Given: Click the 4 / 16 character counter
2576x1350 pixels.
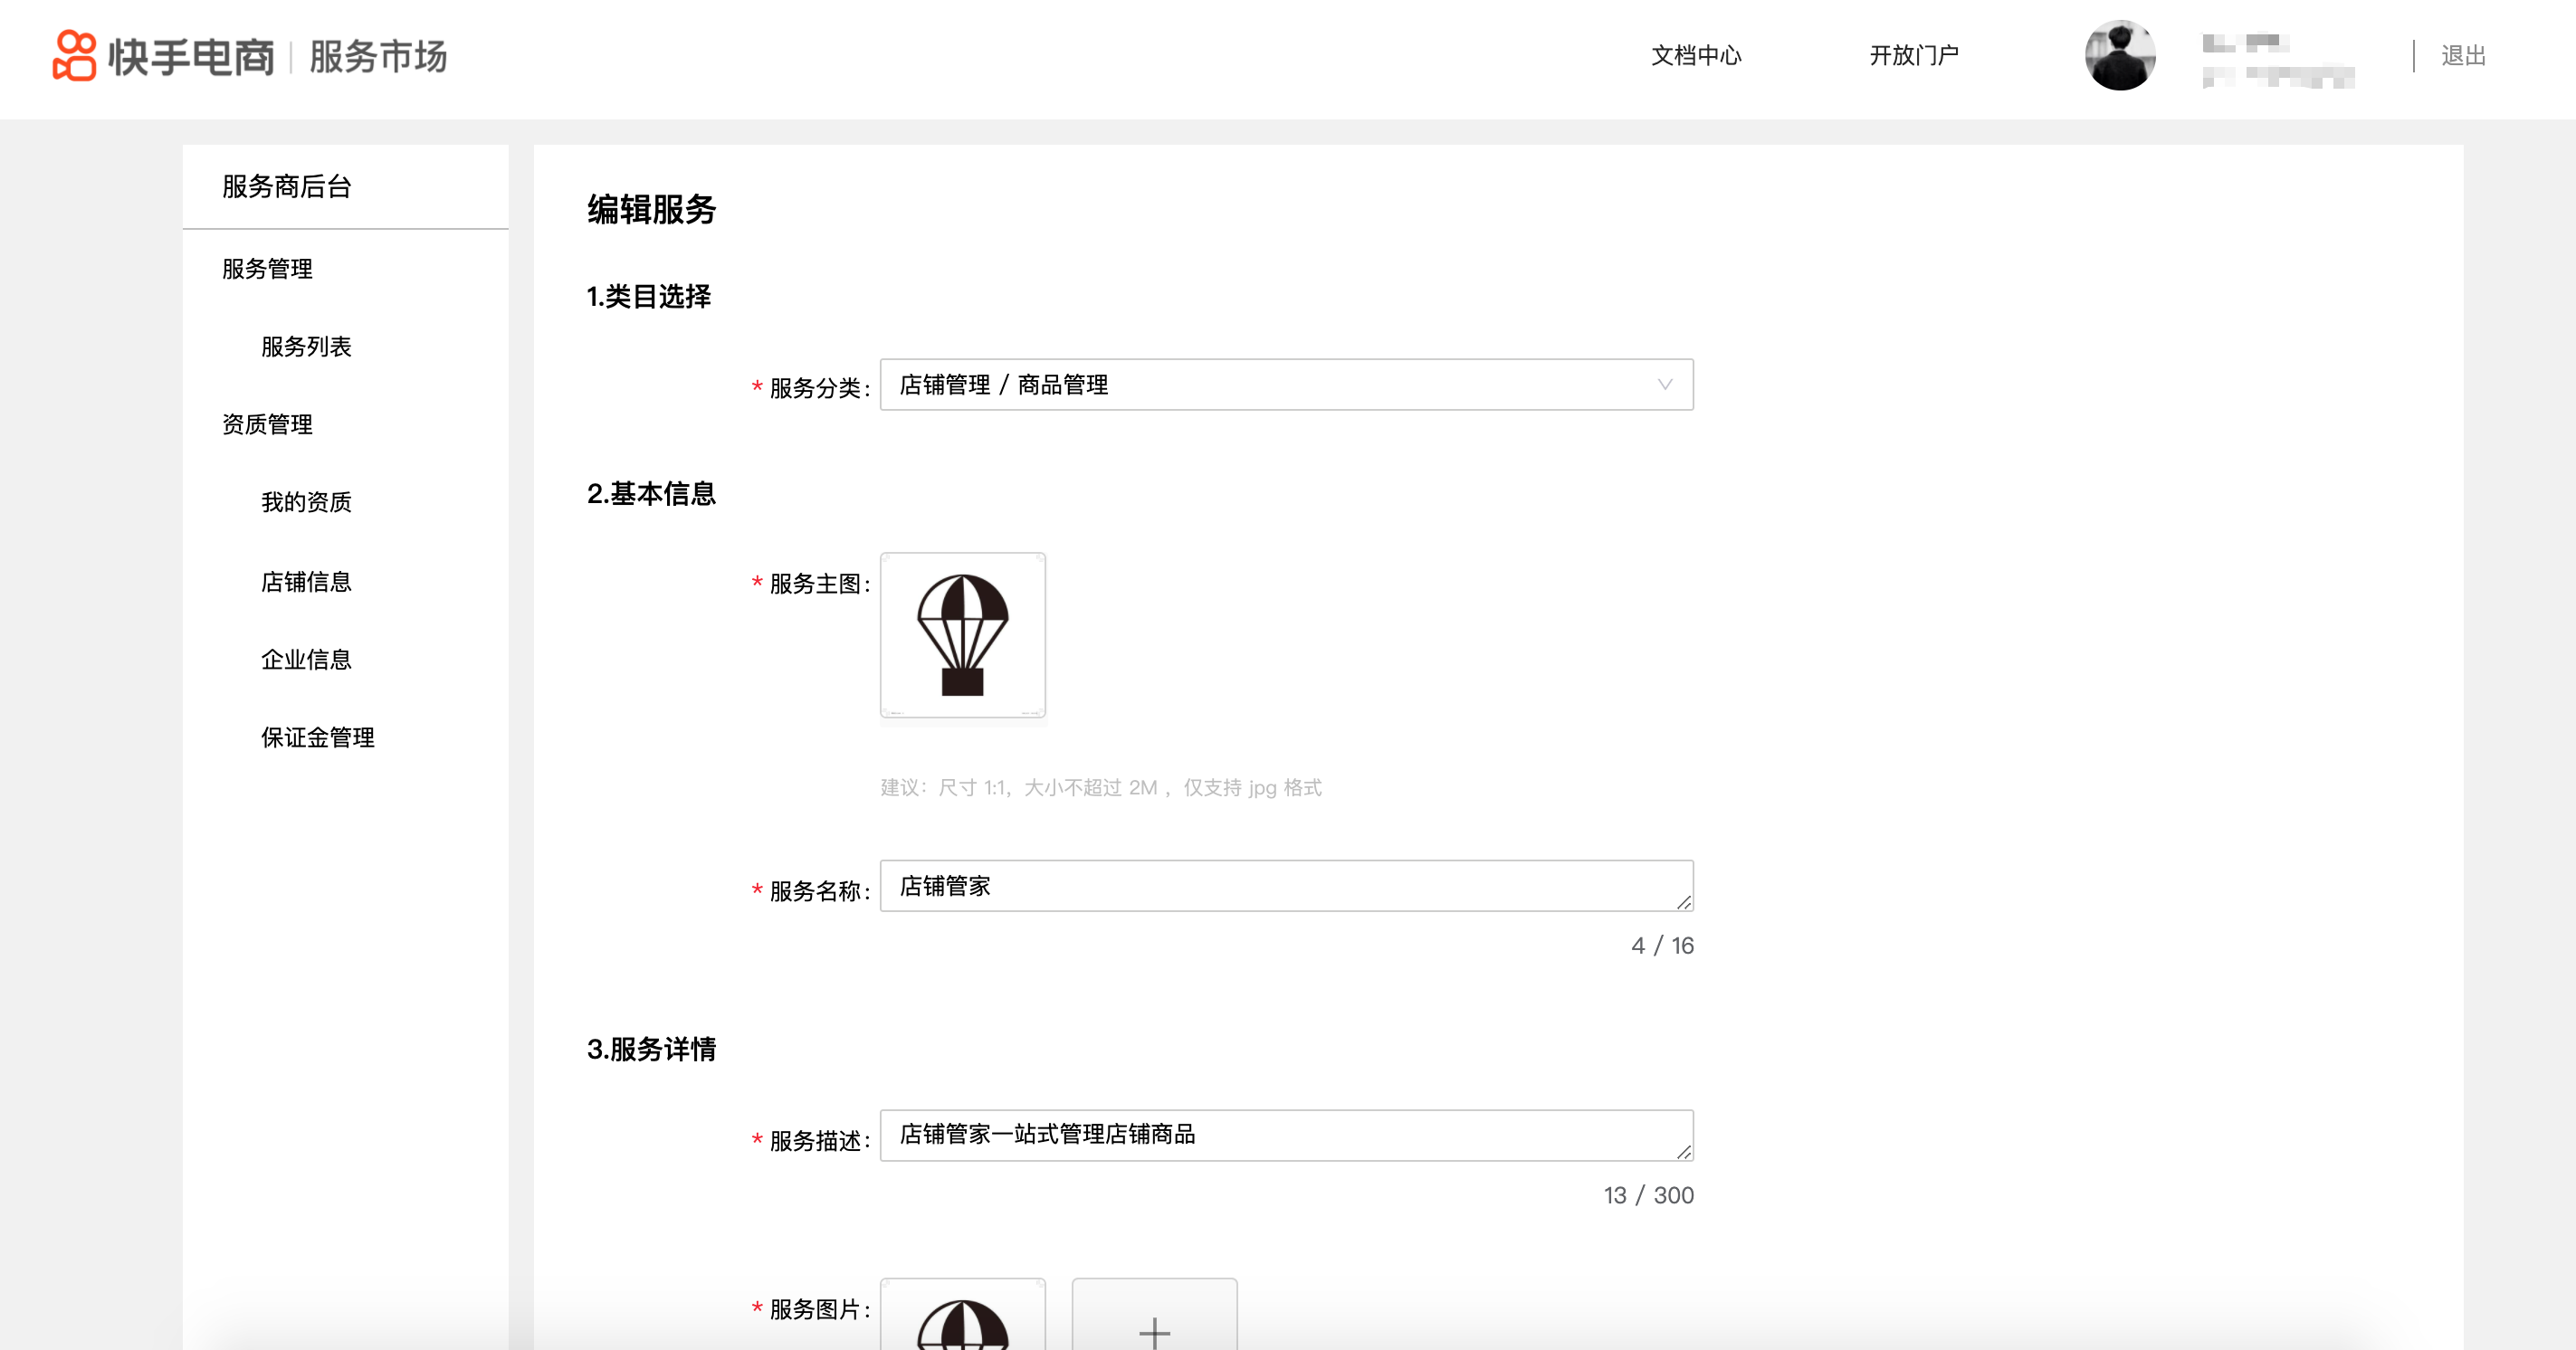Looking at the screenshot, I should (1662, 946).
